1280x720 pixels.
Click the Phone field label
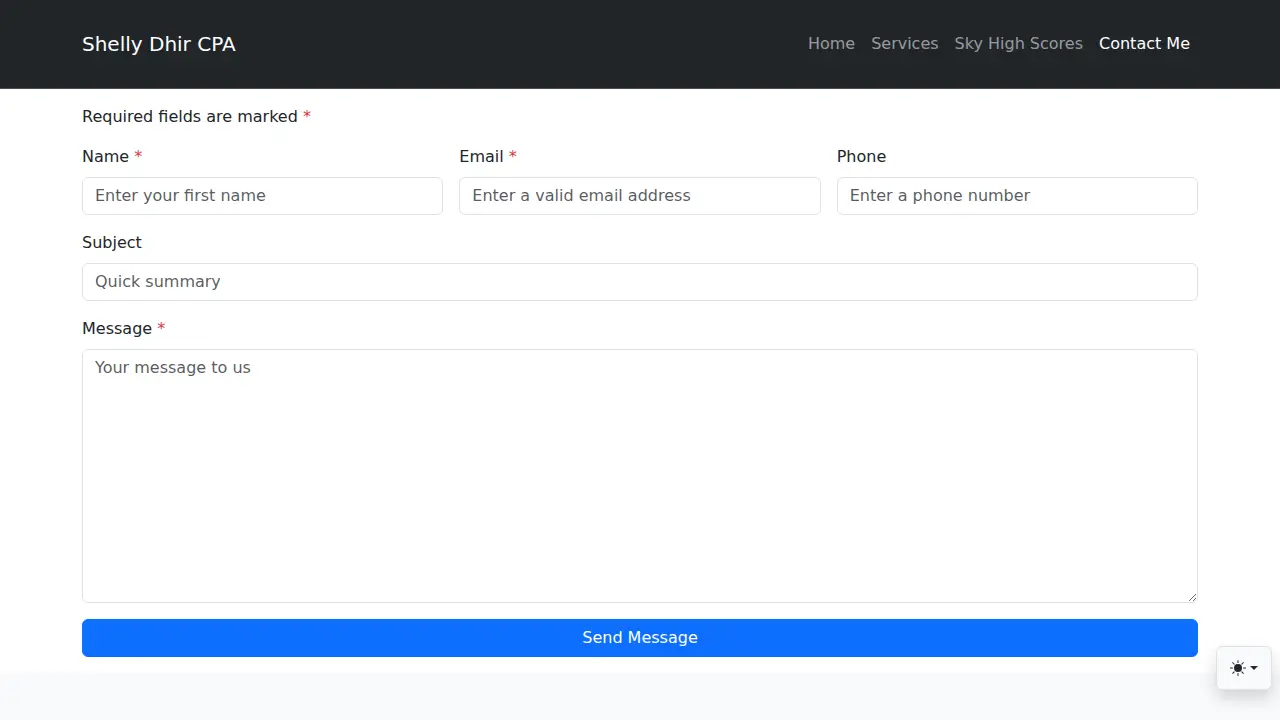(861, 157)
